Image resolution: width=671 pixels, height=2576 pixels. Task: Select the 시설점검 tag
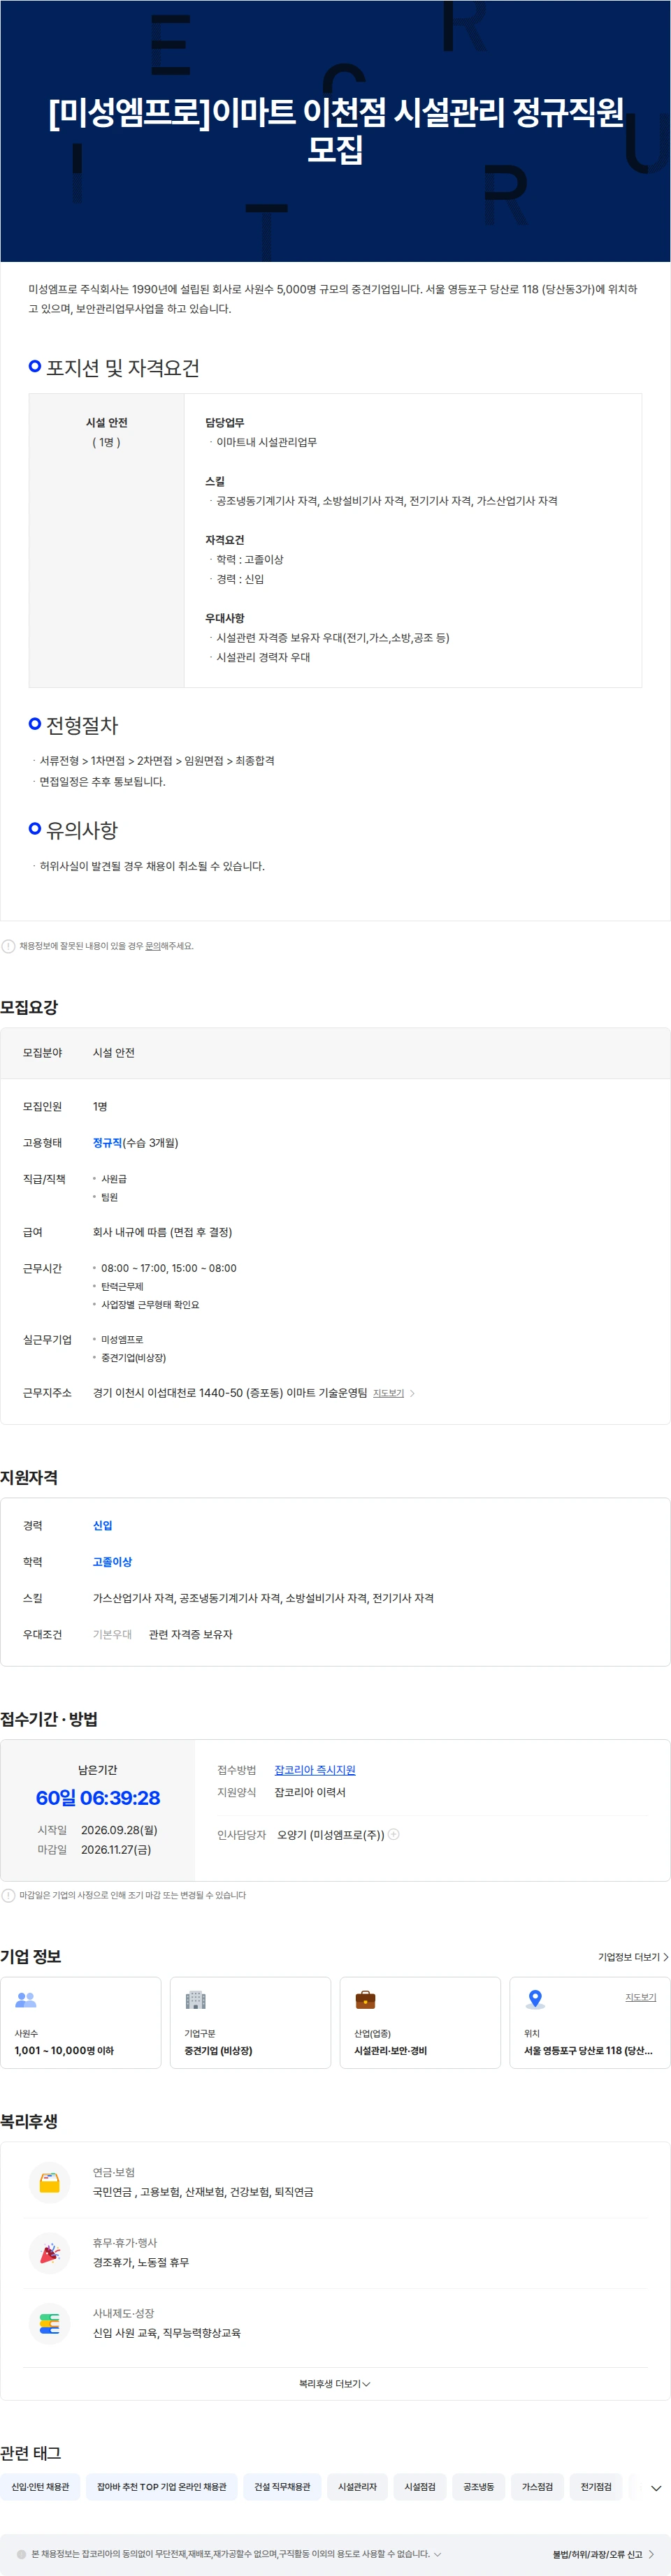[420, 2487]
